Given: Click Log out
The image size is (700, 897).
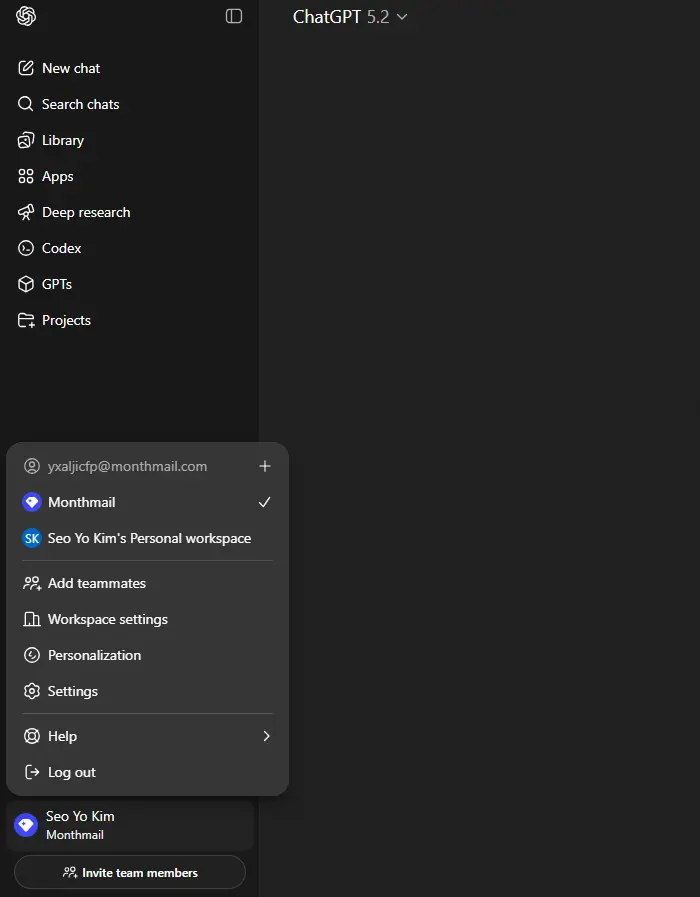Looking at the screenshot, I should click(x=147, y=772).
